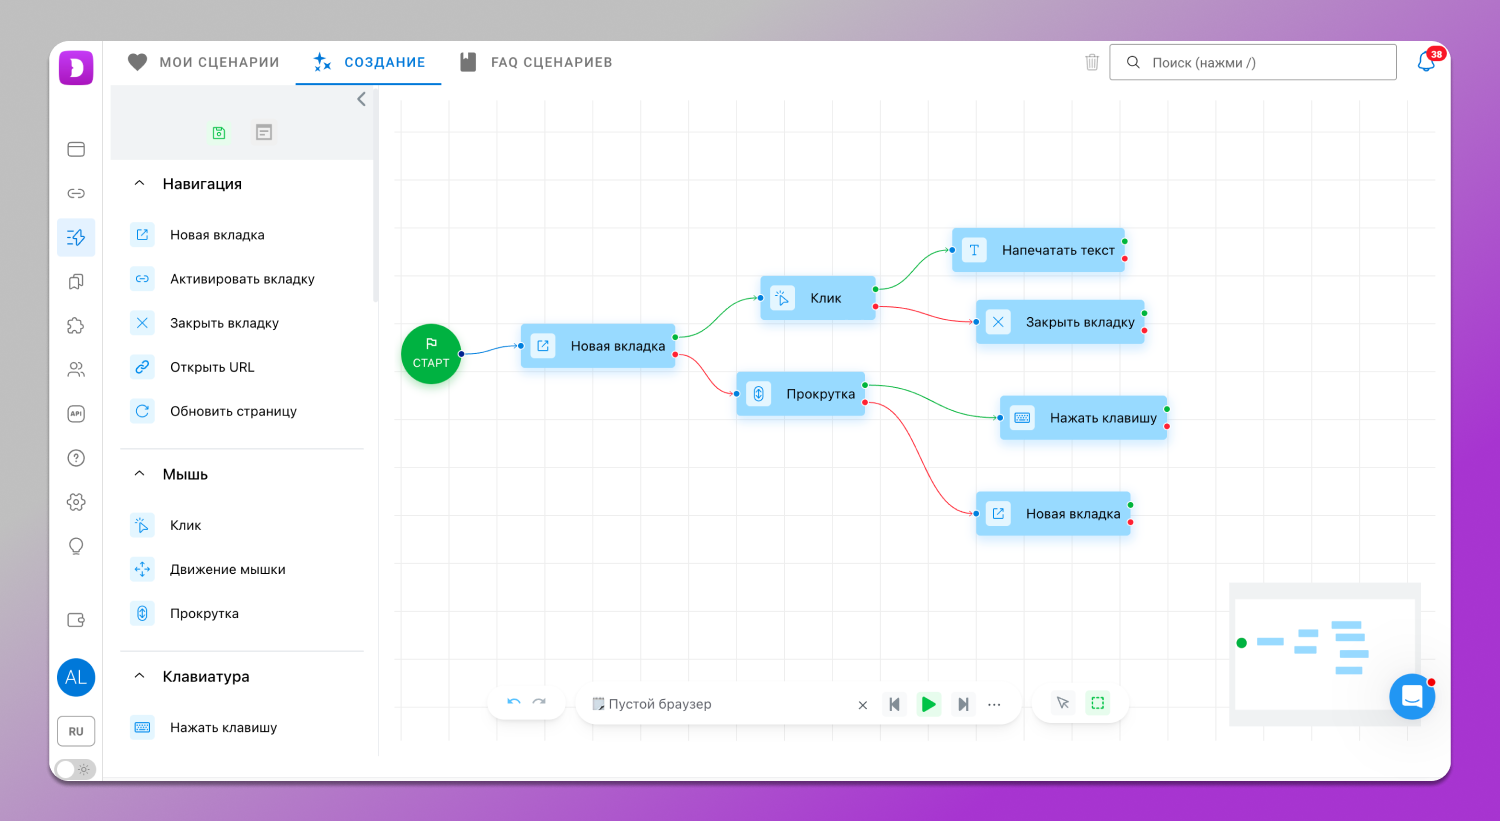Viewport: 1500px width, 821px height.
Task: Click the minimap preview of the canvas
Action: pos(1323,652)
